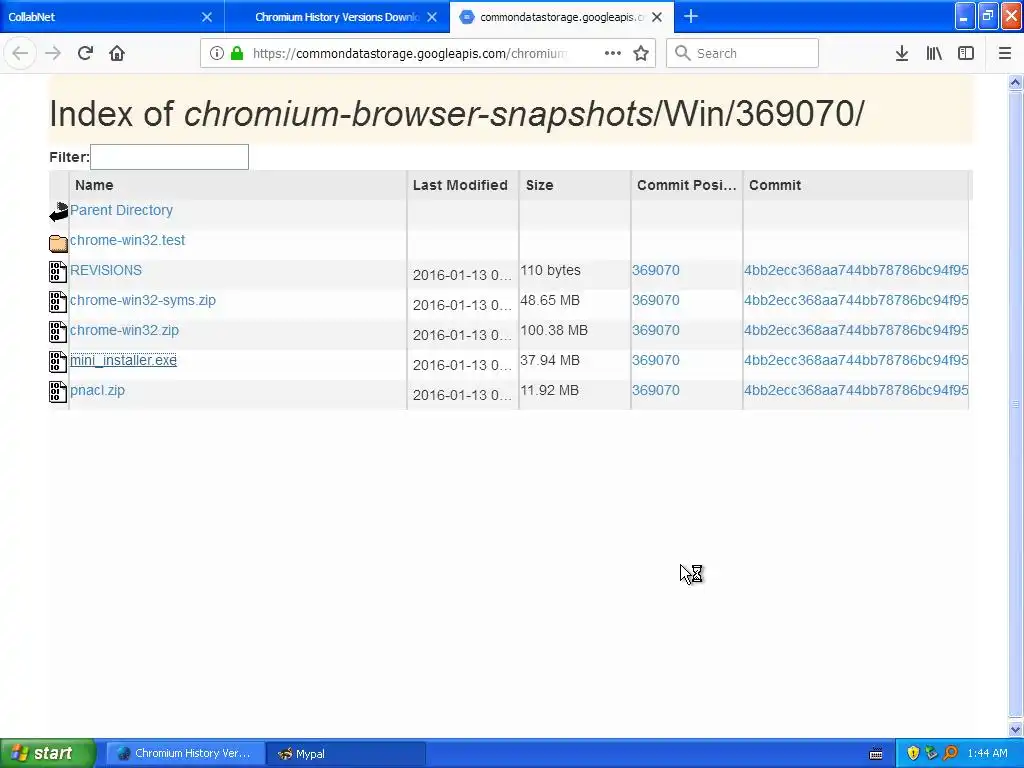
Task: Click the chrome-win32.zip file icon
Action: coord(58,332)
